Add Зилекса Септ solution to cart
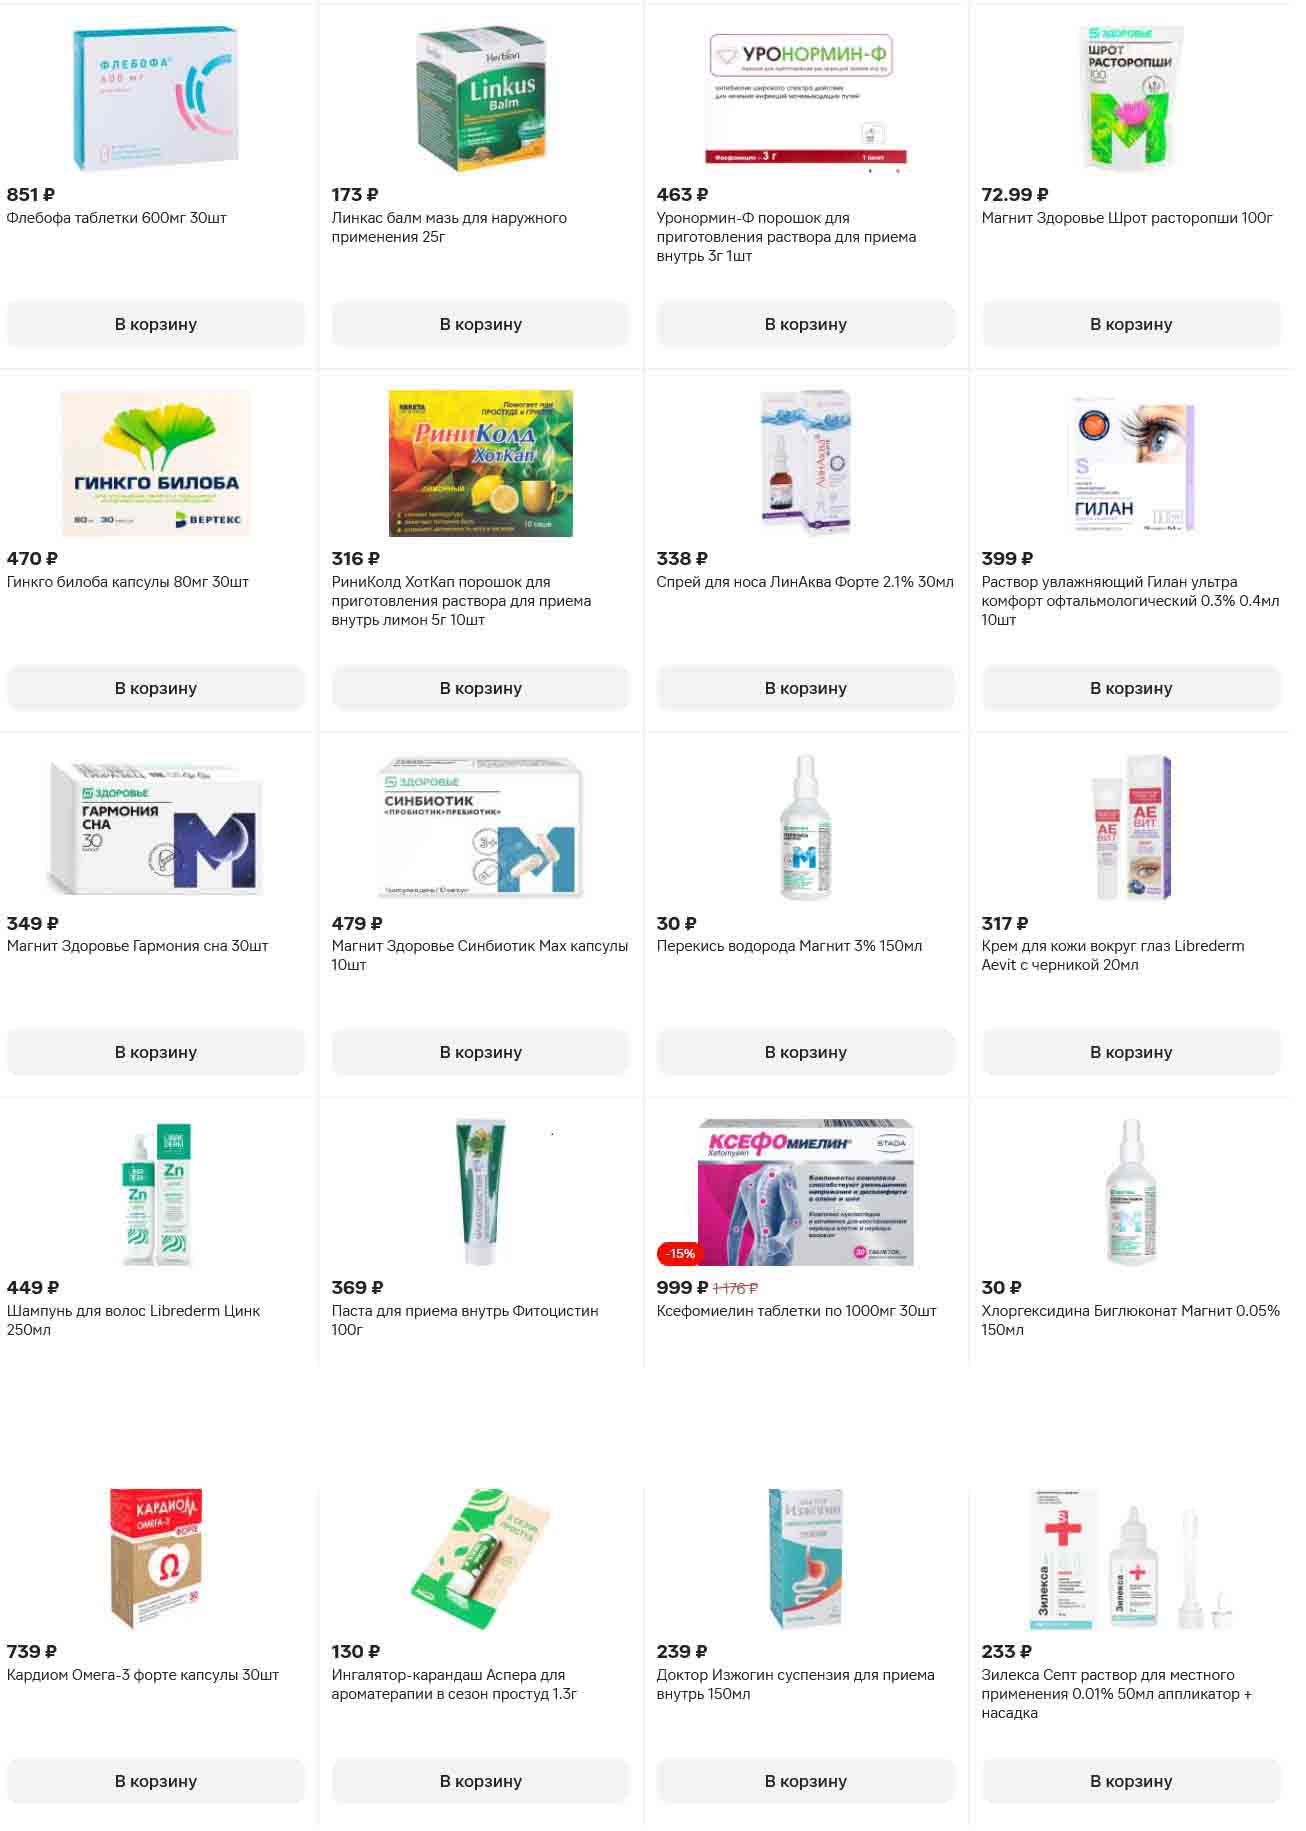The image size is (1306, 1831). (x=1131, y=1781)
